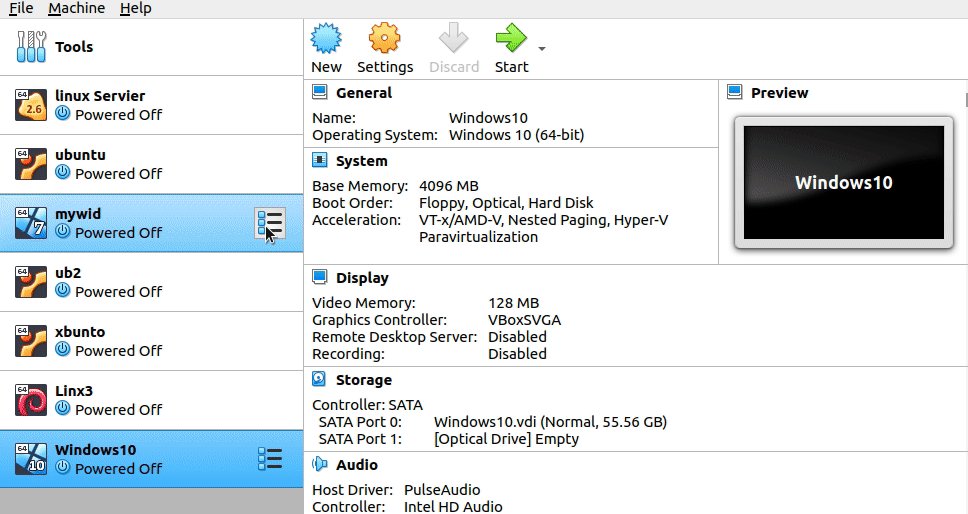968x514 pixels.
Task: Click the System section chip icon
Action: pyautogui.click(x=319, y=160)
